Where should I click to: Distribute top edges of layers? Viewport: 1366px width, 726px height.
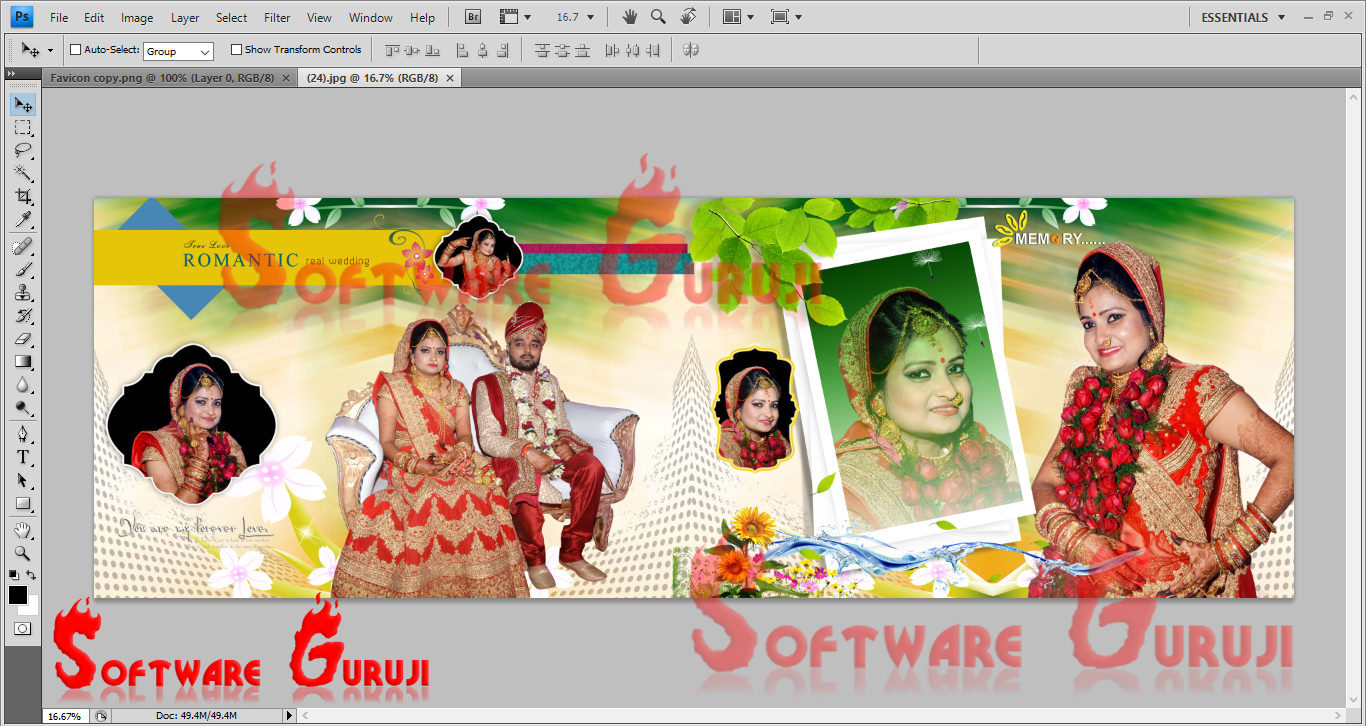(x=542, y=50)
